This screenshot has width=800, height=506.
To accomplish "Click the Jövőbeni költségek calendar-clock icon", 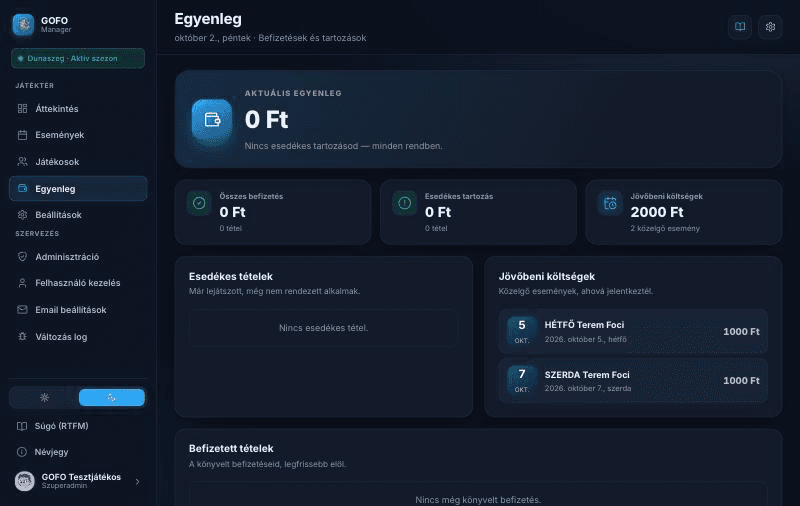I will pos(610,203).
